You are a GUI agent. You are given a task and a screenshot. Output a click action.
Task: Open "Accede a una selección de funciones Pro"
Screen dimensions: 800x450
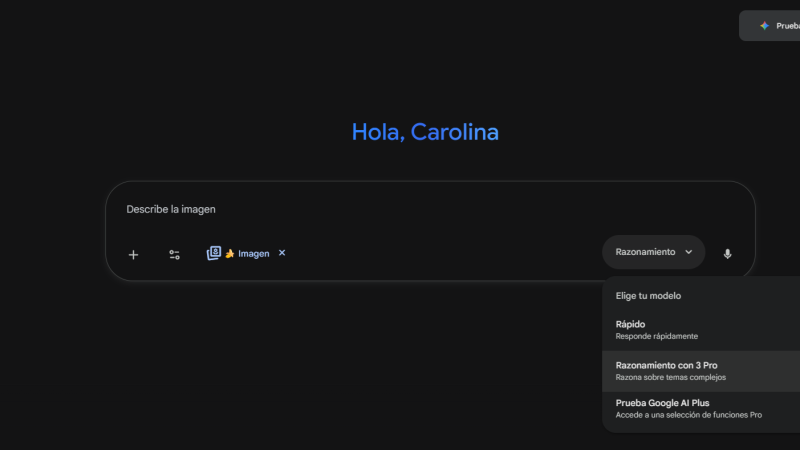[688, 415]
